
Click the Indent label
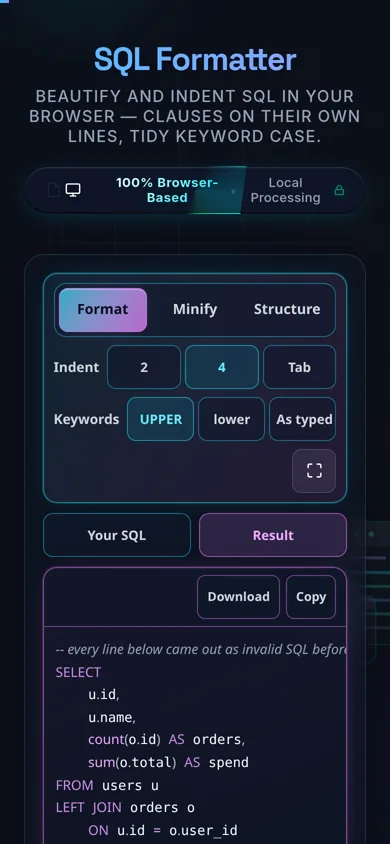[x=76, y=367]
